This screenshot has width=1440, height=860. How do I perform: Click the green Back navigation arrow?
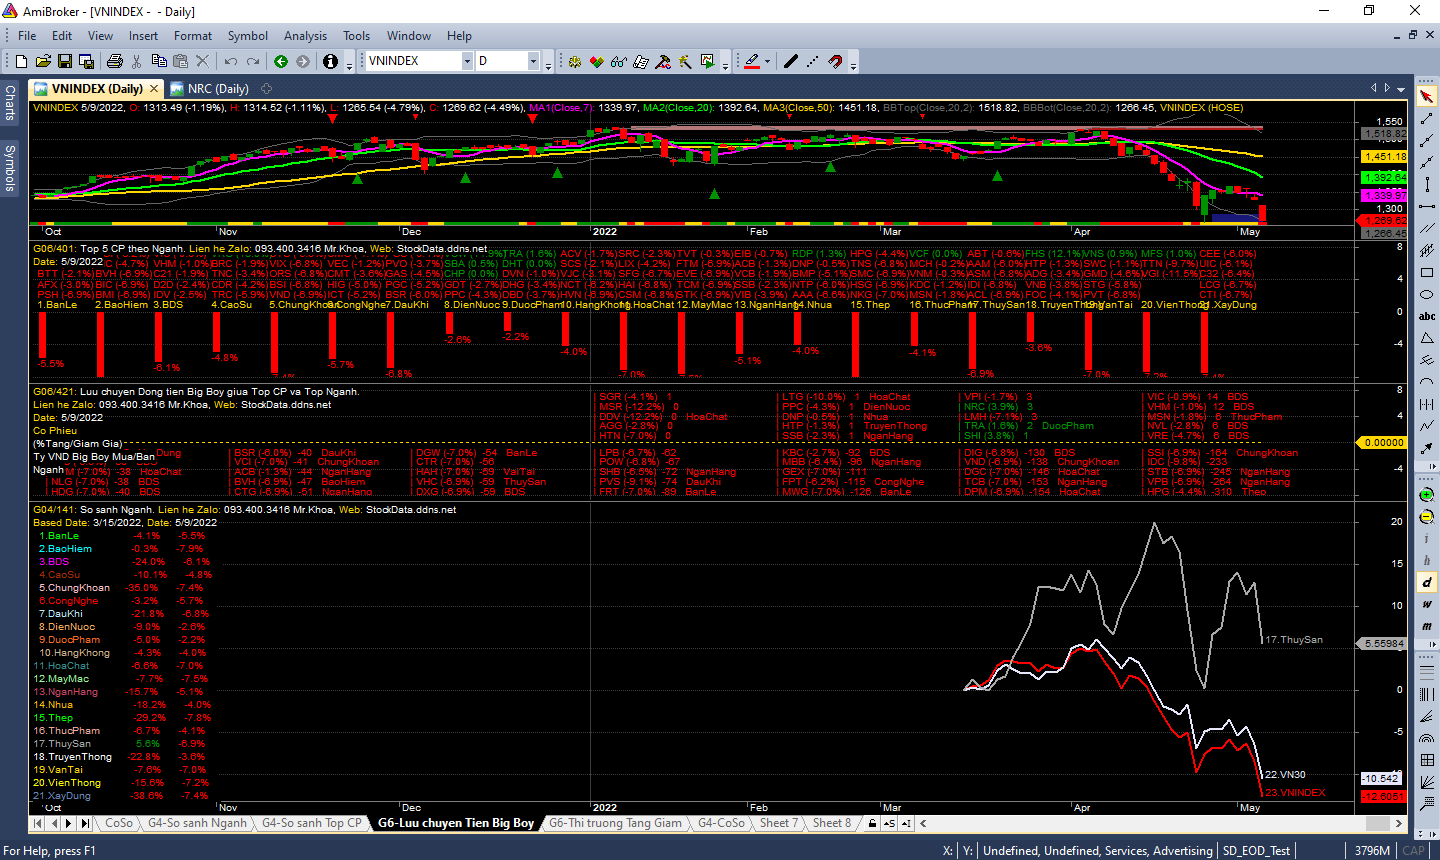pyautogui.click(x=281, y=61)
